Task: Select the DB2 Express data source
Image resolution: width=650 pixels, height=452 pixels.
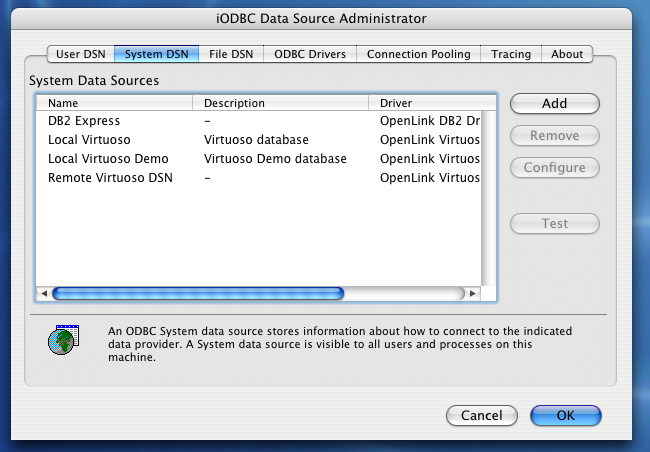Action: tap(84, 121)
